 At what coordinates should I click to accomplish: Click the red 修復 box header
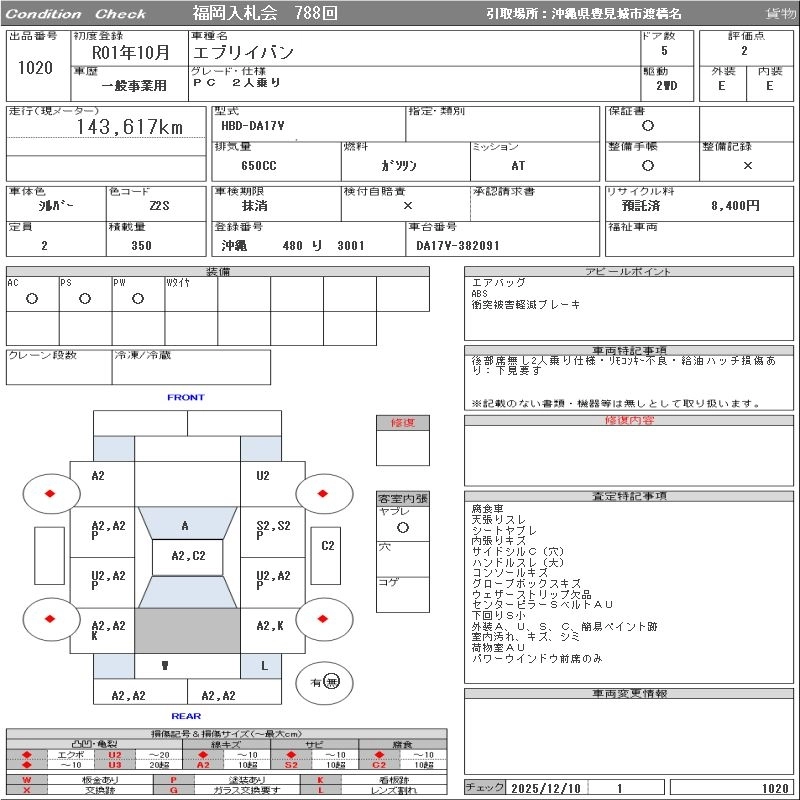click(x=403, y=422)
